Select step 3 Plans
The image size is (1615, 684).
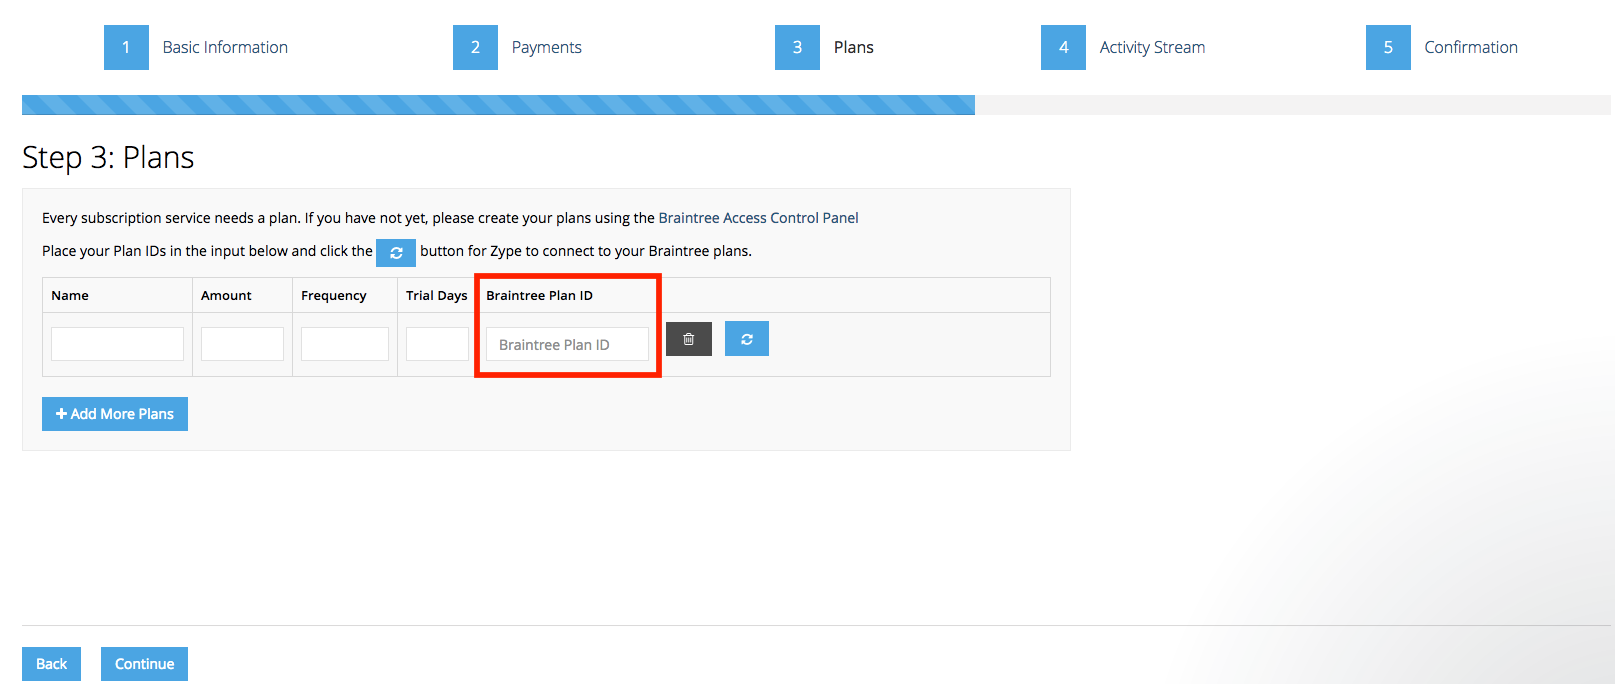(x=825, y=47)
